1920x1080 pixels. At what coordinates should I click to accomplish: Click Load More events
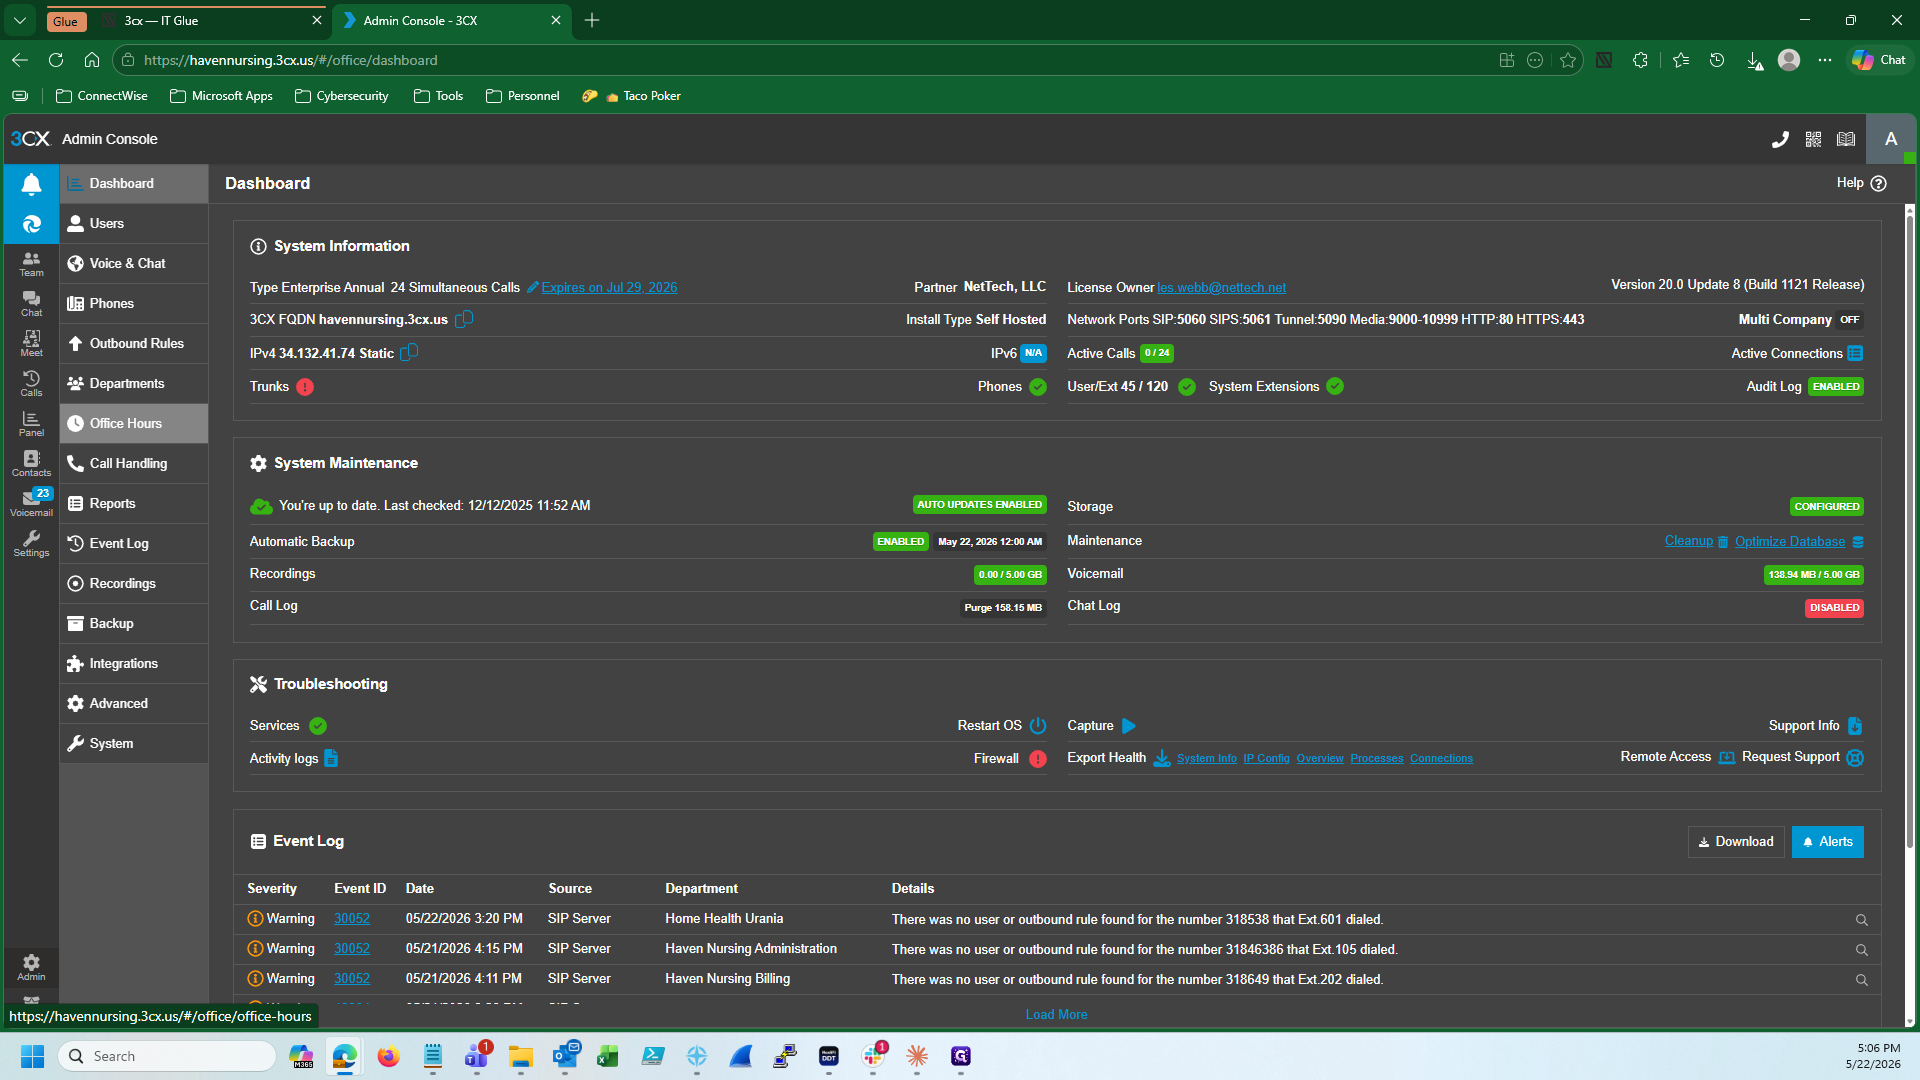[x=1056, y=1015]
